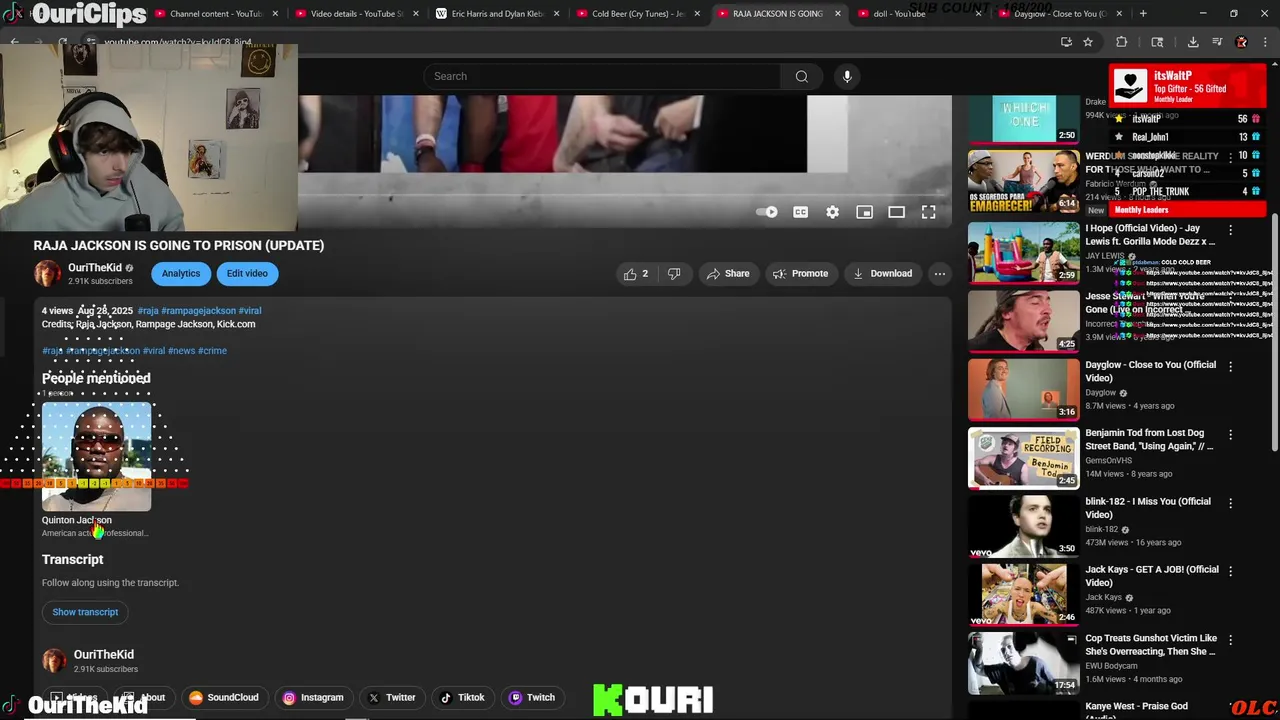Click OuriTheKid channel avatar beside video title

point(47,273)
